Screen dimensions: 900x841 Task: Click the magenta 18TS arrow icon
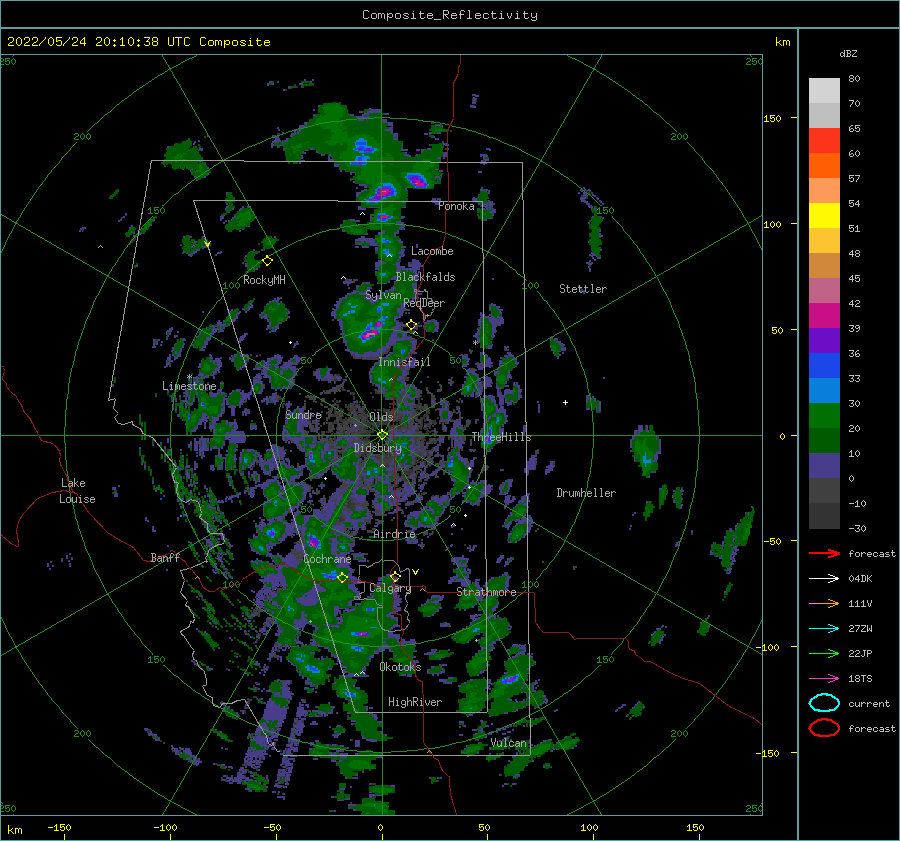coord(824,679)
